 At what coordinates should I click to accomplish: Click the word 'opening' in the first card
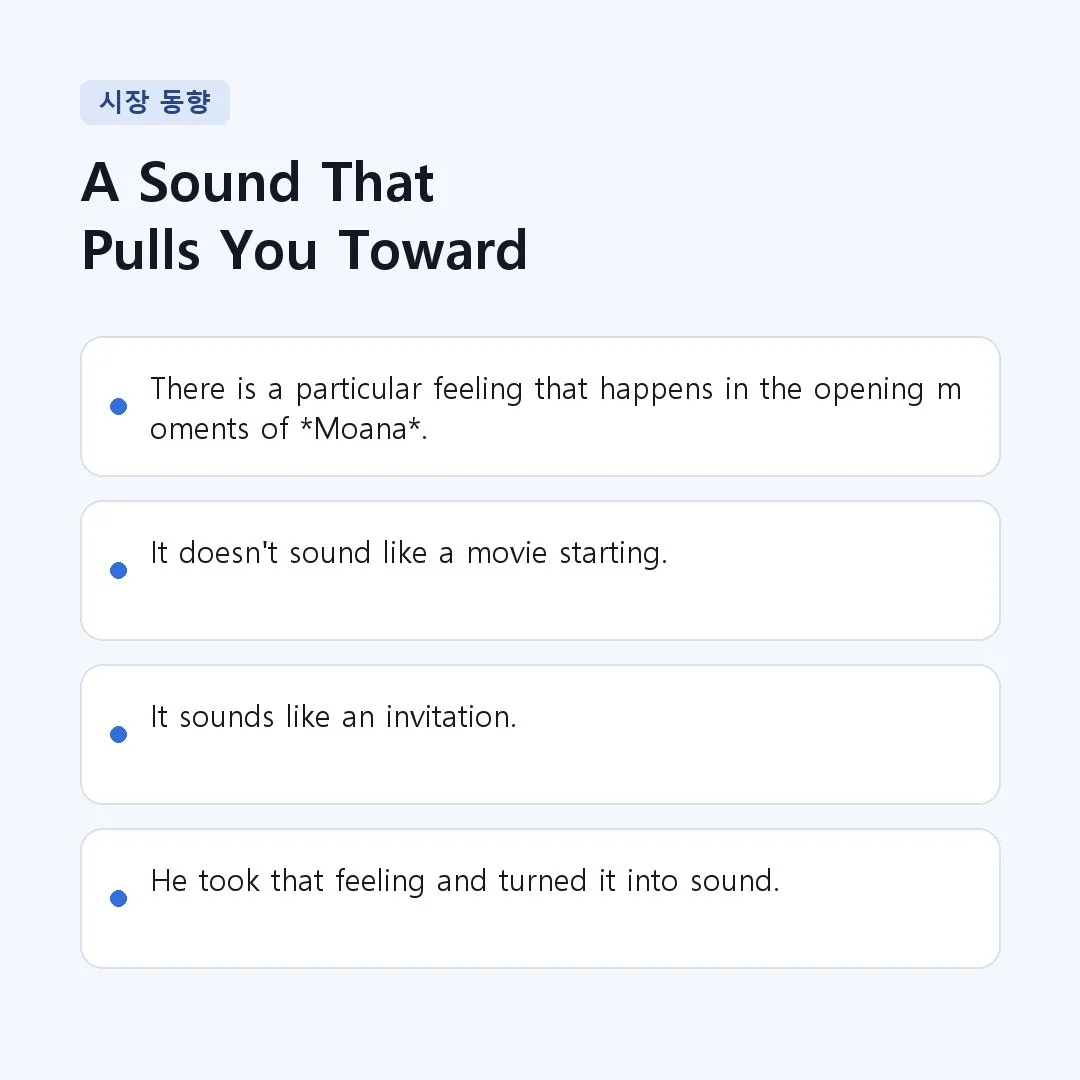(869, 391)
